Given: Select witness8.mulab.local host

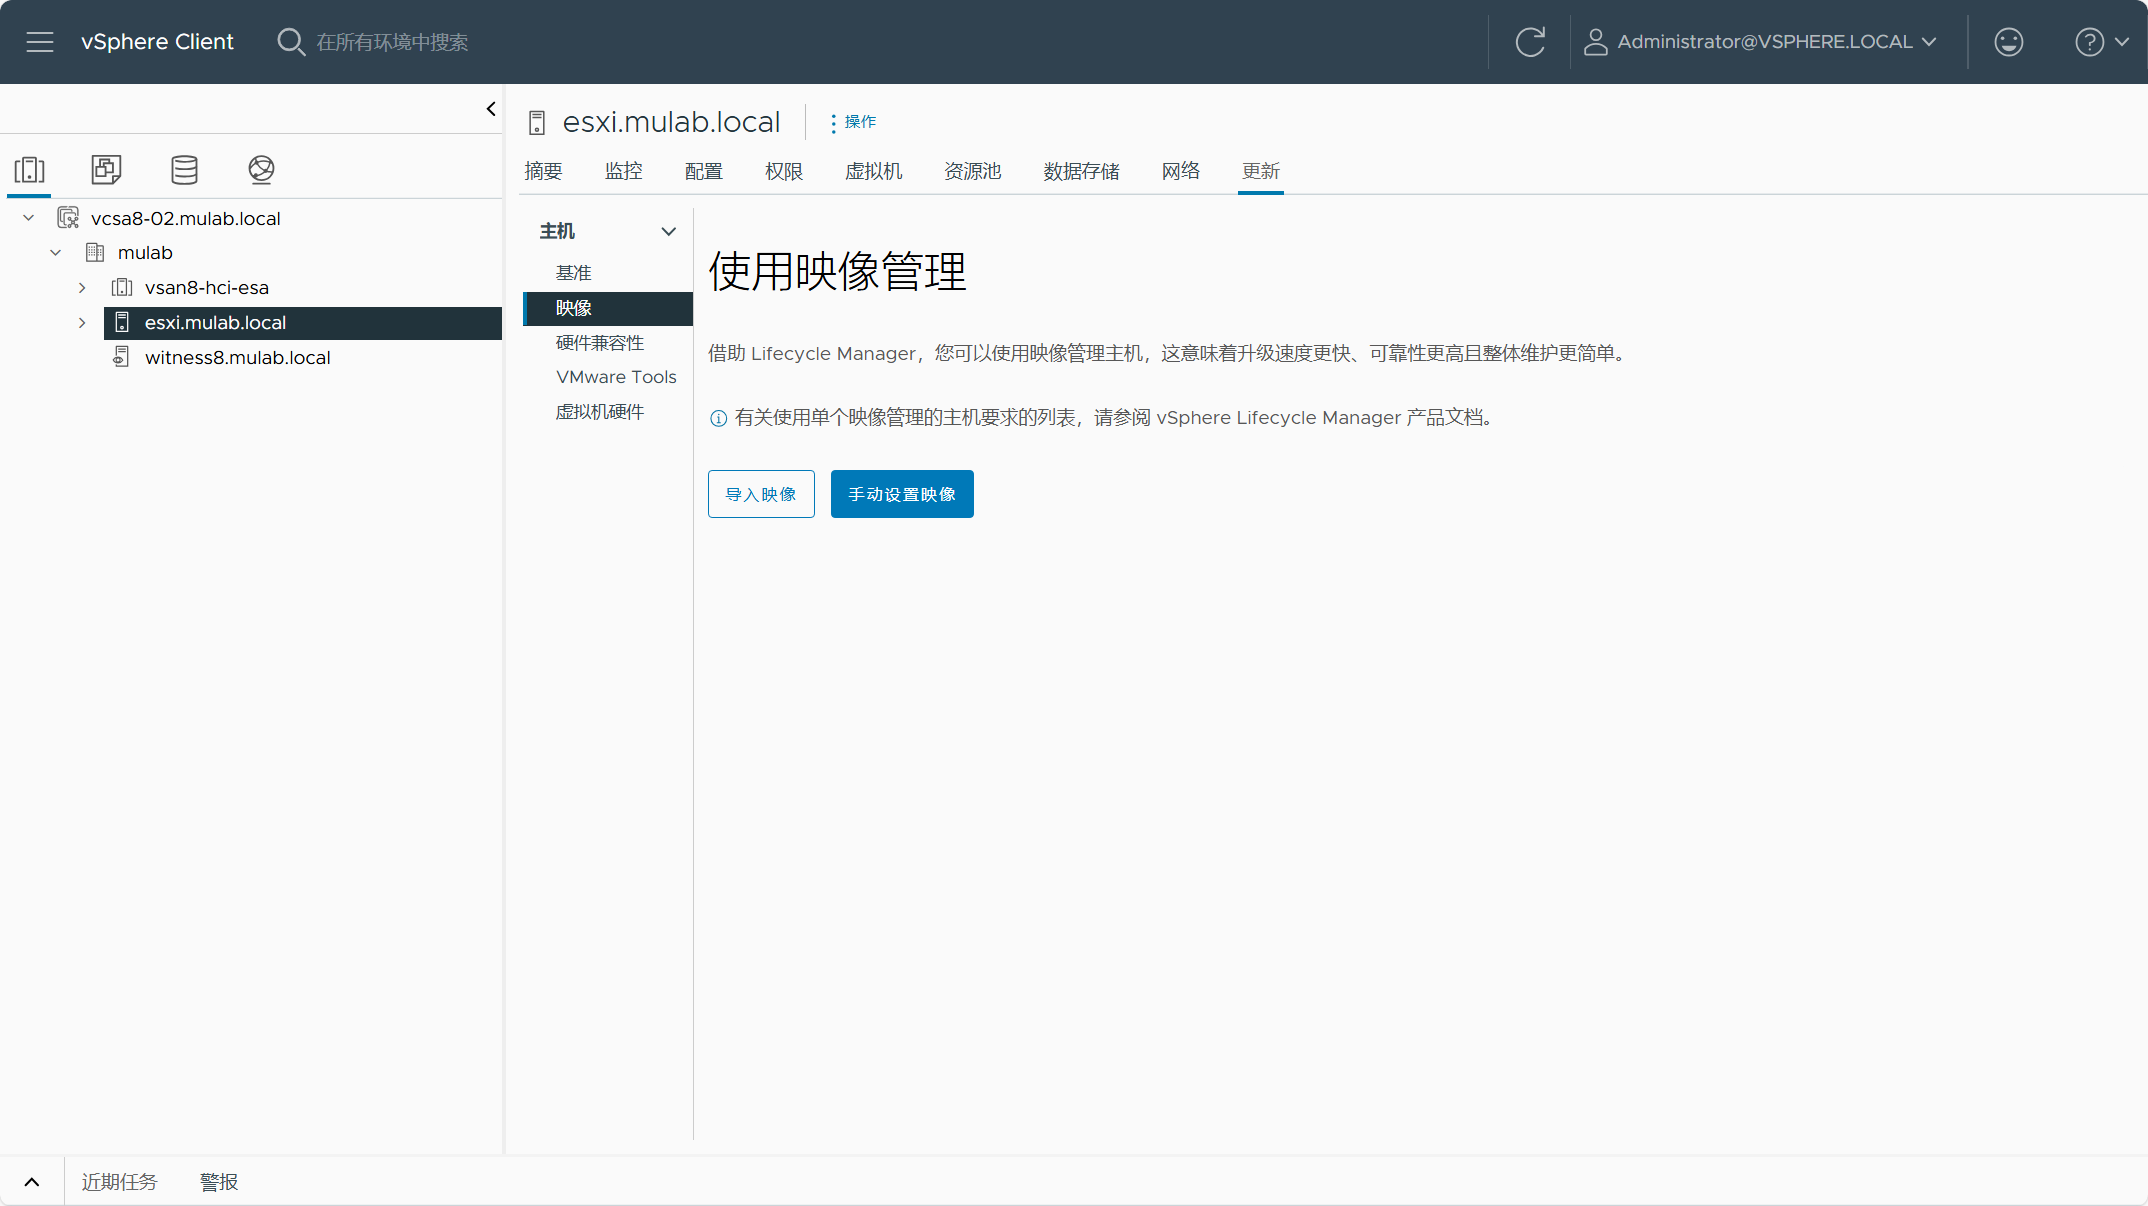Looking at the screenshot, I should coord(237,358).
